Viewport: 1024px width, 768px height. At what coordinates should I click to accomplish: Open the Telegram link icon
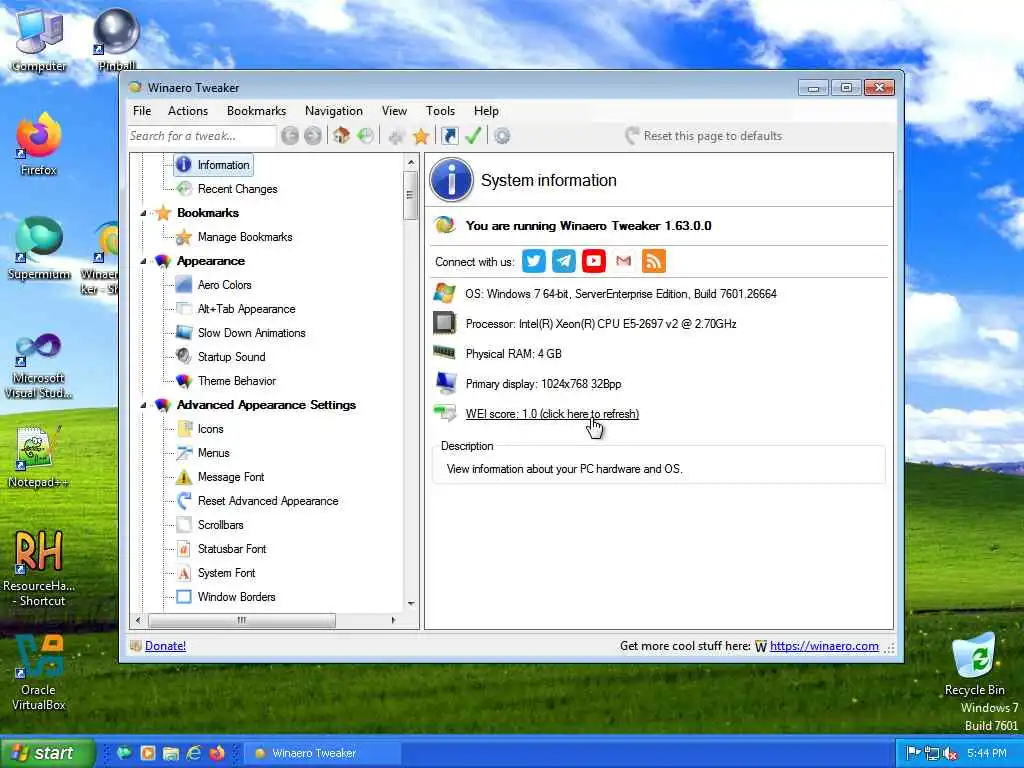(564, 261)
